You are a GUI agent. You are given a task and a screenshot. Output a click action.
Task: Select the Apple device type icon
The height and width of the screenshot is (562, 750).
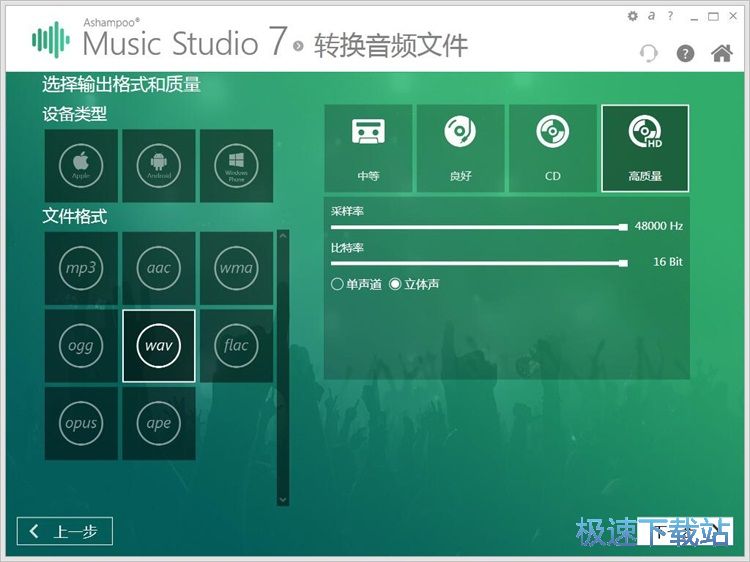pyautogui.click(x=81, y=165)
